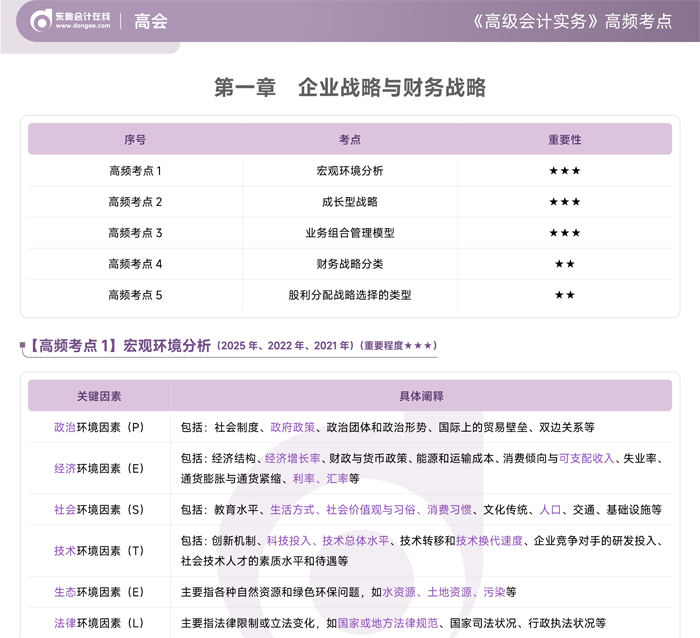
Task: Click the three stars in 业务组合管理模型 row
Action: [564, 233]
